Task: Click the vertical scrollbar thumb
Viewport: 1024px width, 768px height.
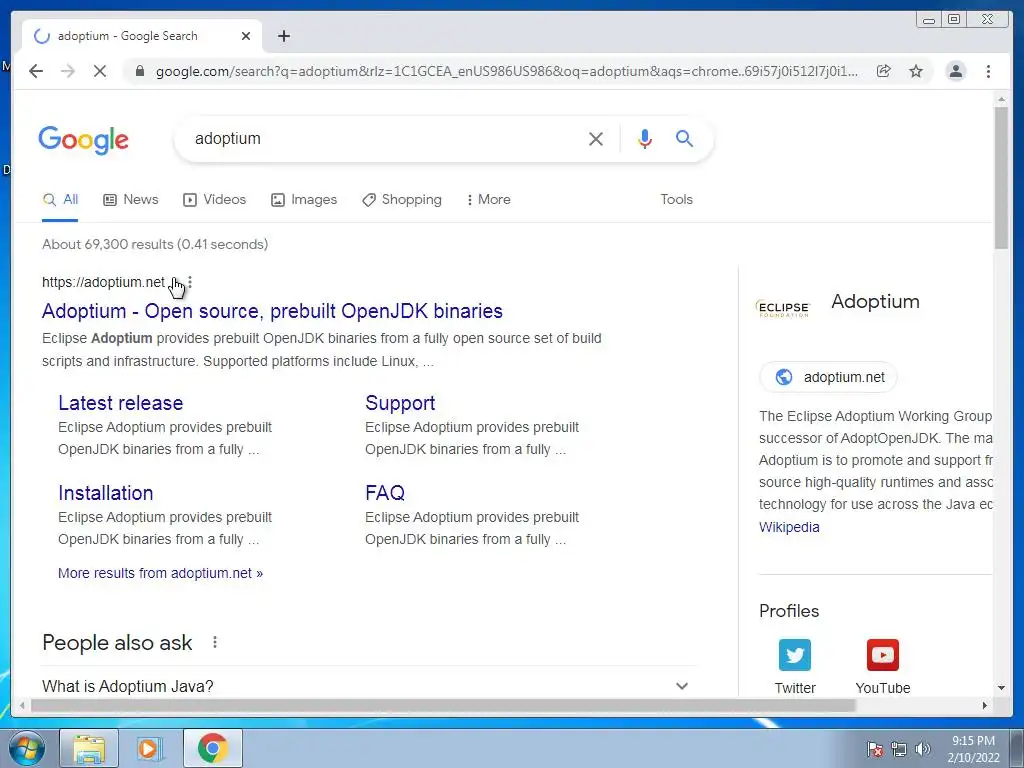Action: (x=1001, y=176)
